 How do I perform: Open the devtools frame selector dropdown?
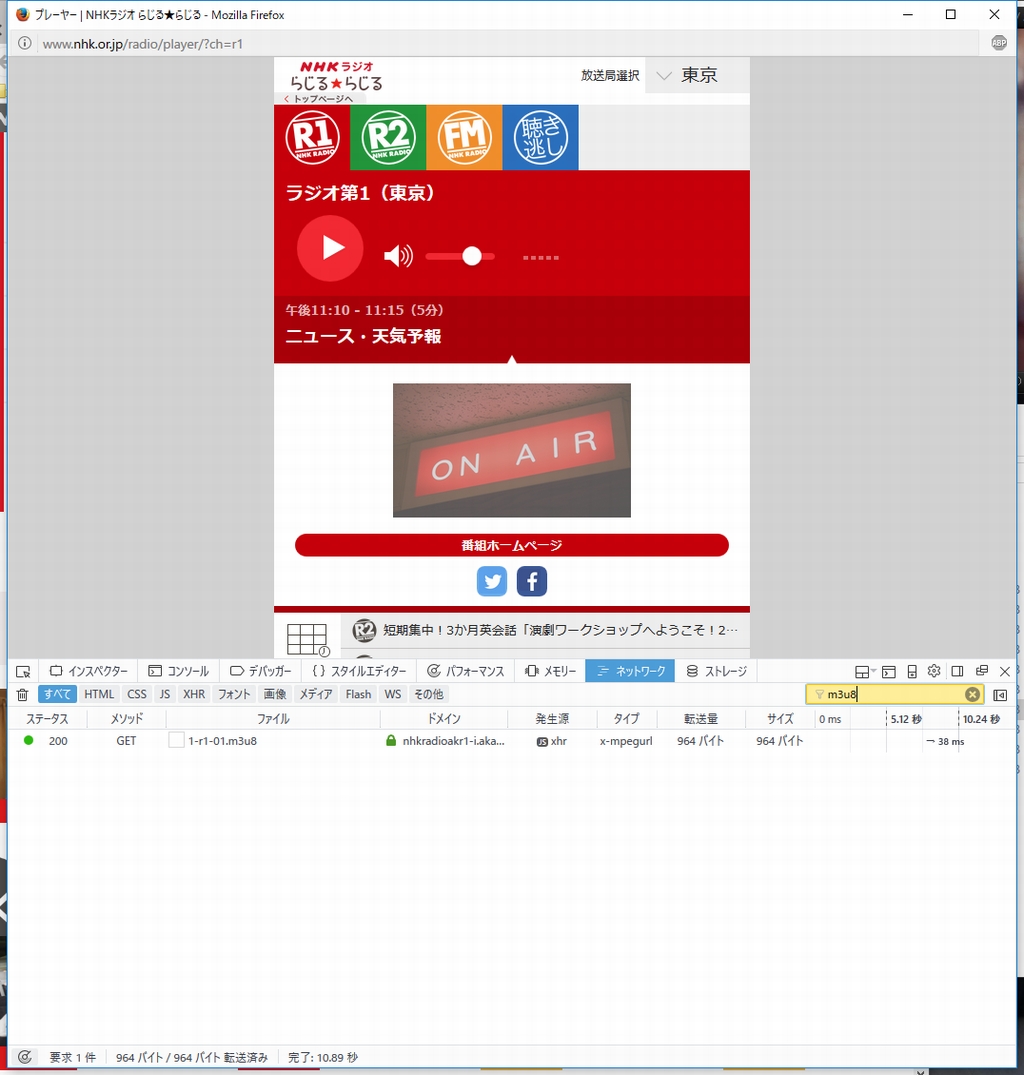[865, 671]
